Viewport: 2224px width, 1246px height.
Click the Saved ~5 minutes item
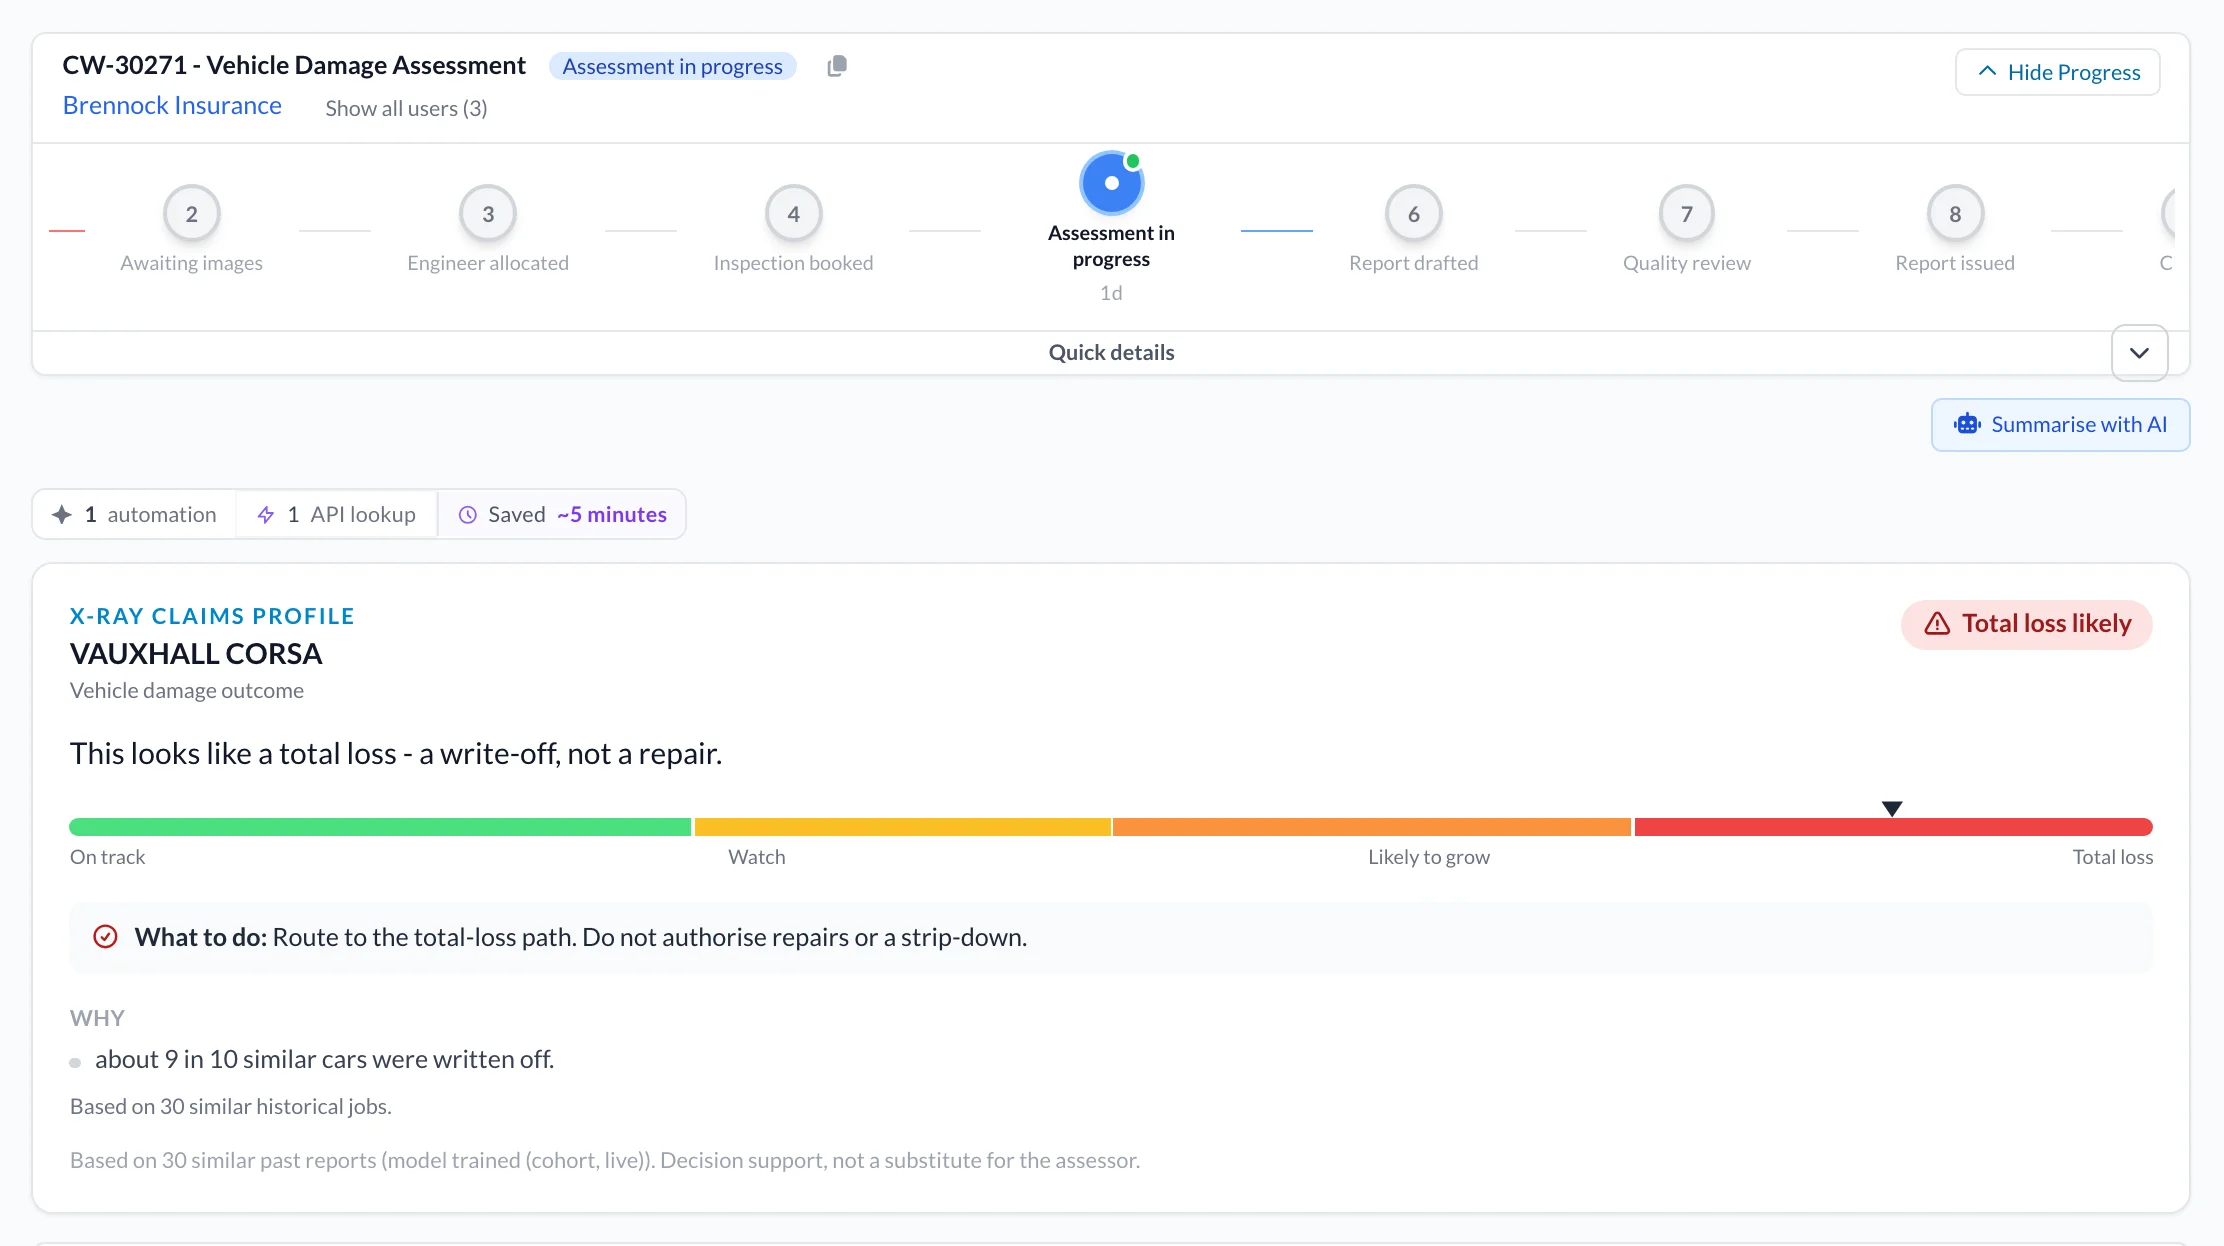click(x=562, y=514)
